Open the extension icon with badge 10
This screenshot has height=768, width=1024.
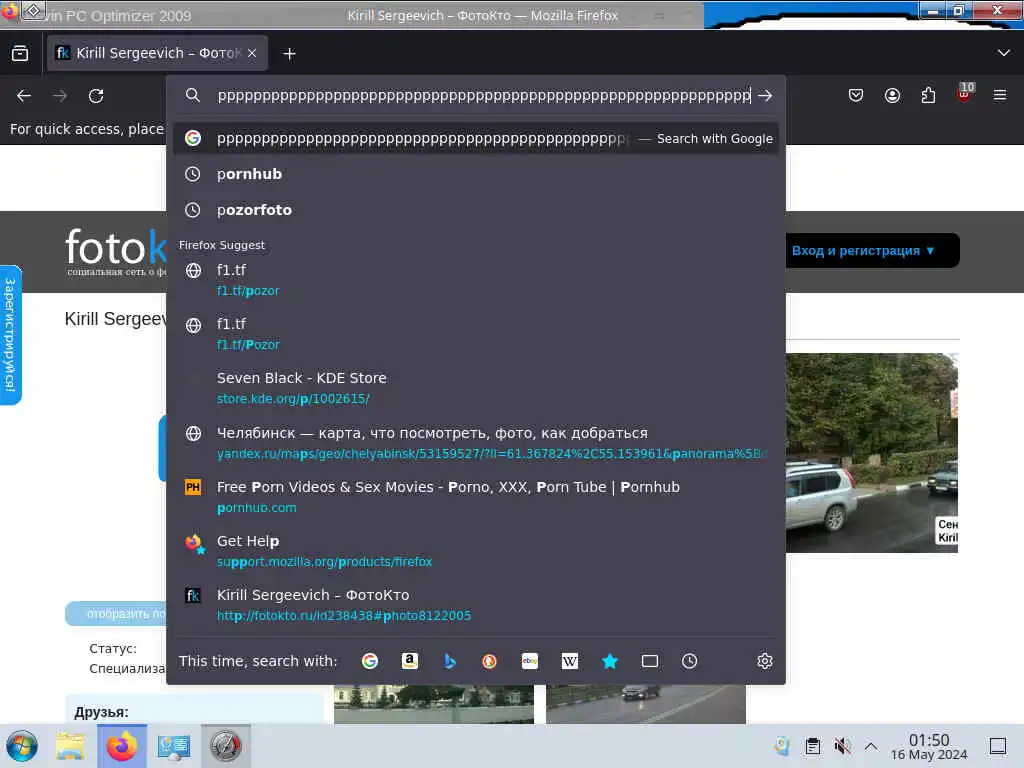click(965, 93)
